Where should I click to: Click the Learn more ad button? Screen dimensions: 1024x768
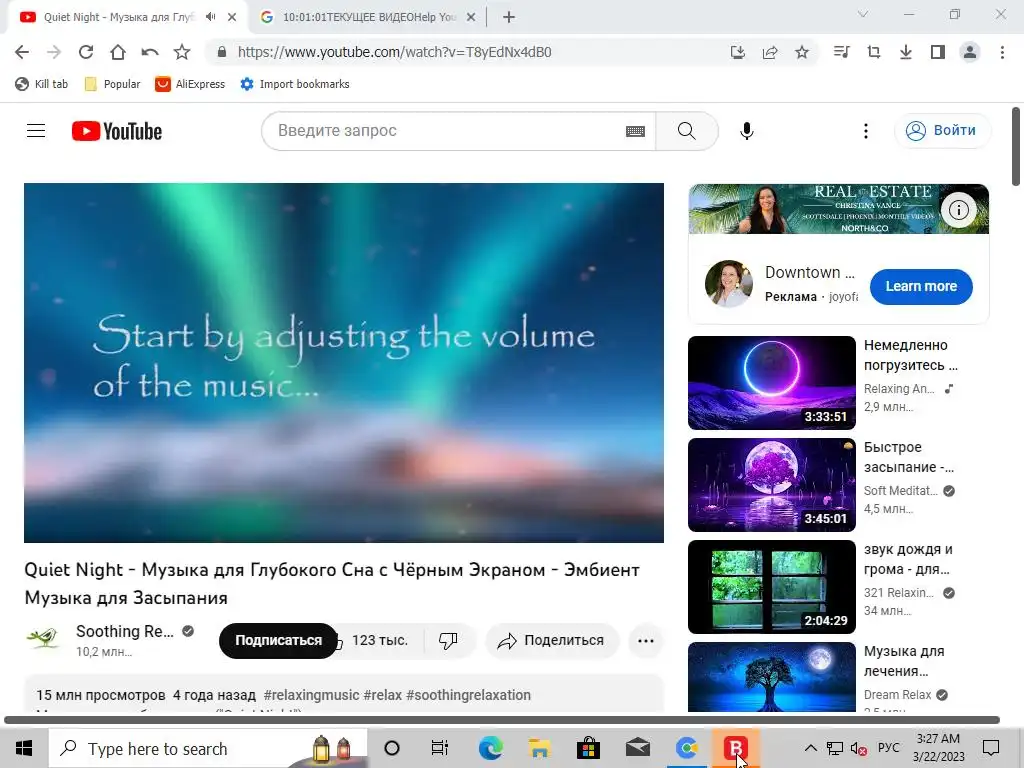click(921, 286)
